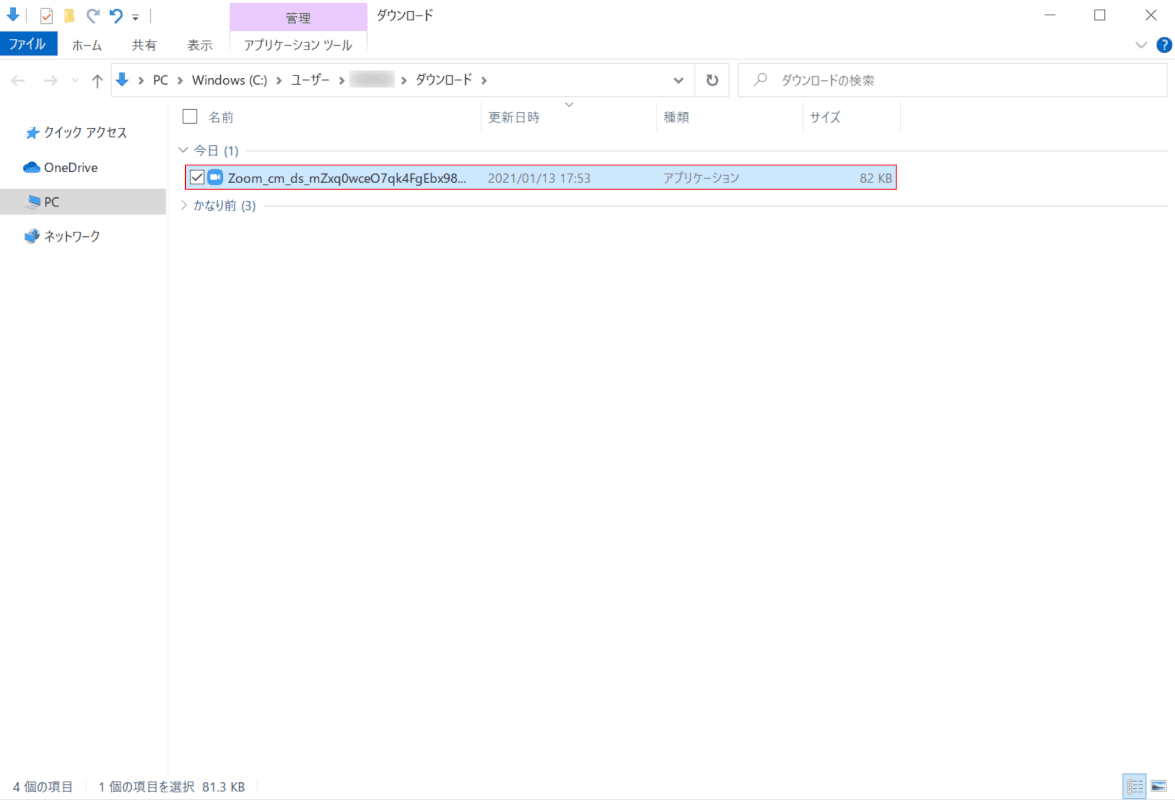Screen dimensions: 1175x800
Task: Sort by the 種類 column header
Action: point(676,118)
